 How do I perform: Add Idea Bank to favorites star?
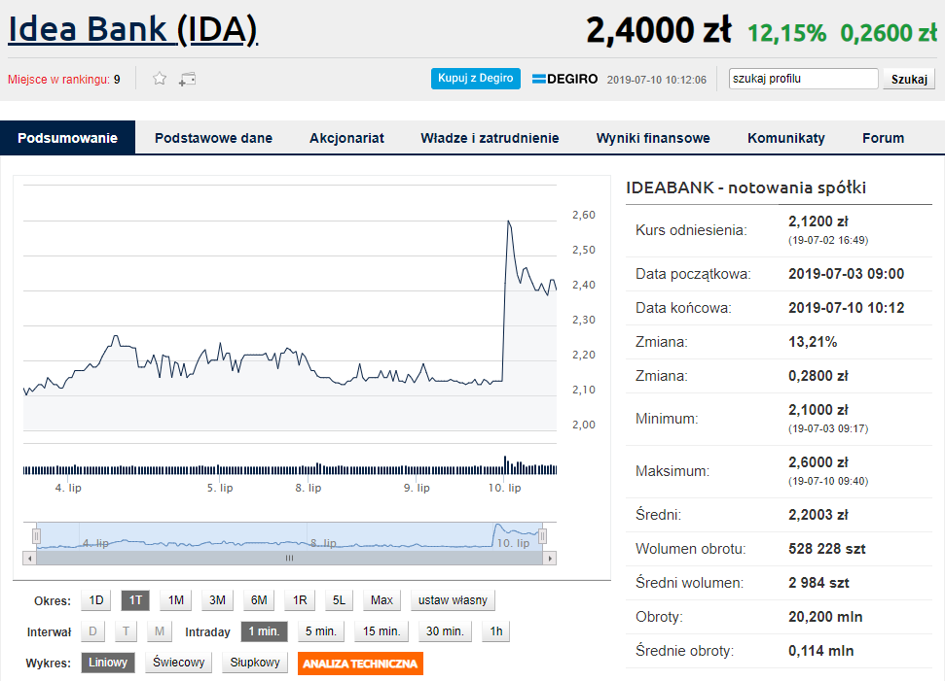(x=159, y=78)
